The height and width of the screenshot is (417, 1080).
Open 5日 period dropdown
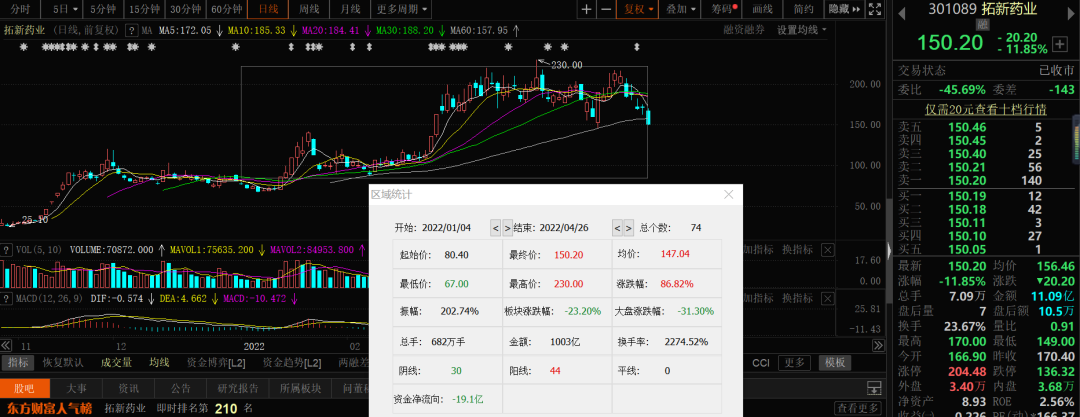pos(65,10)
